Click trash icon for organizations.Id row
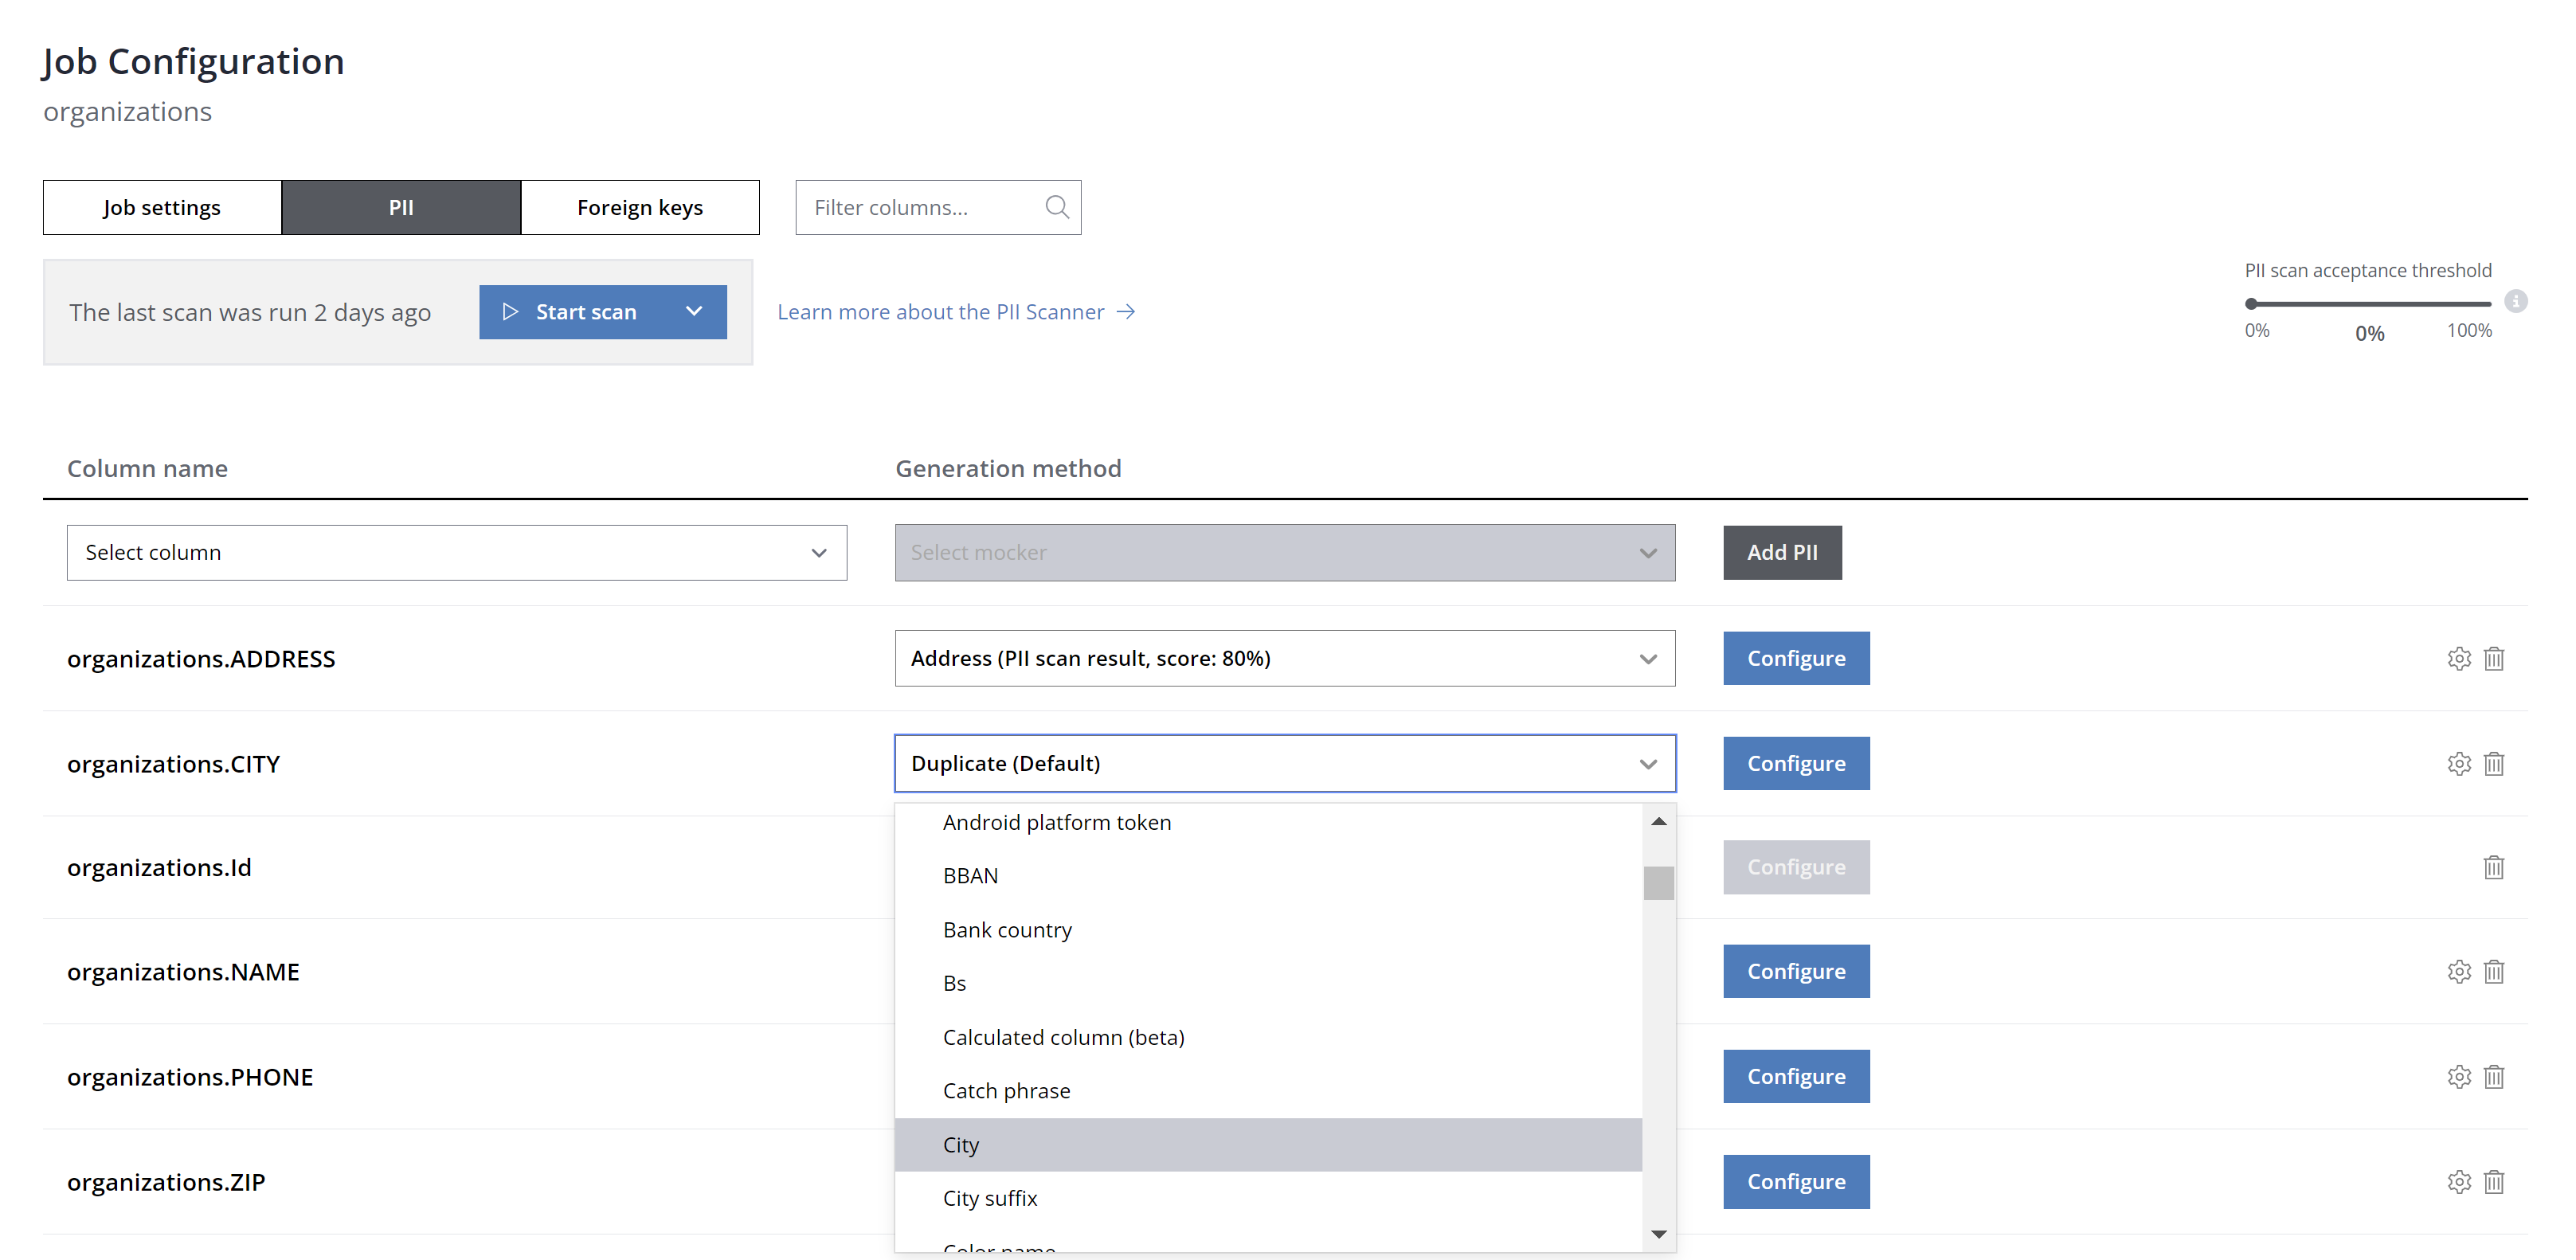Image resolution: width=2576 pixels, height=1260 pixels. point(2493,867)
